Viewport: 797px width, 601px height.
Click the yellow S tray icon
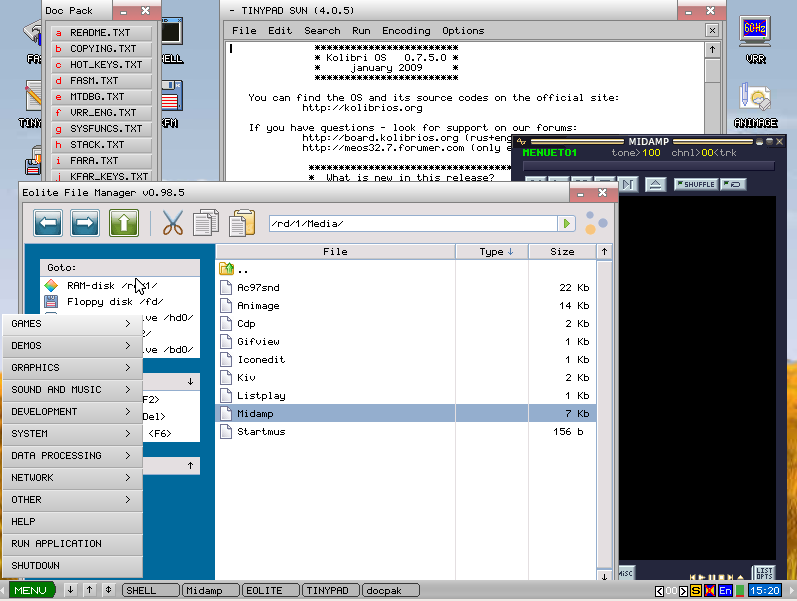(696, 590)
